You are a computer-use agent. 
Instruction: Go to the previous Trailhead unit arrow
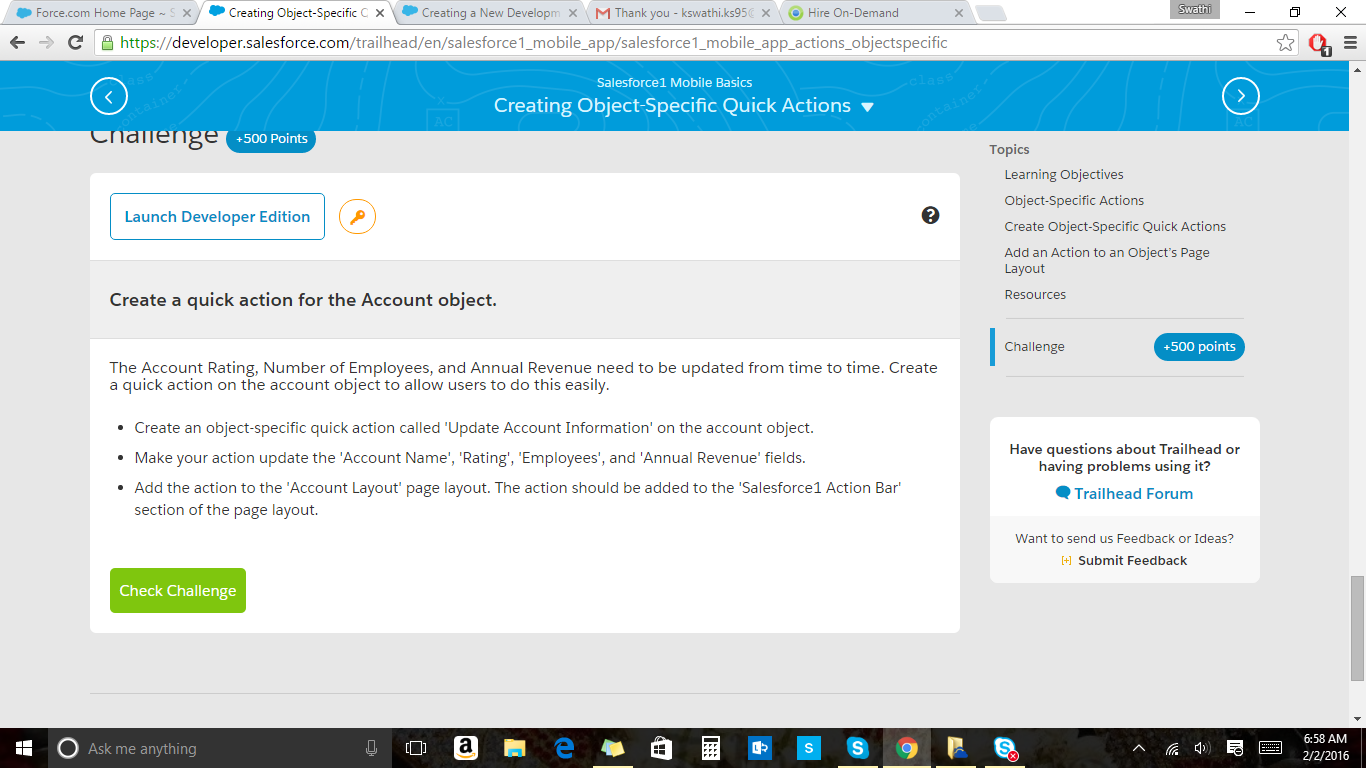pos(109,96)
